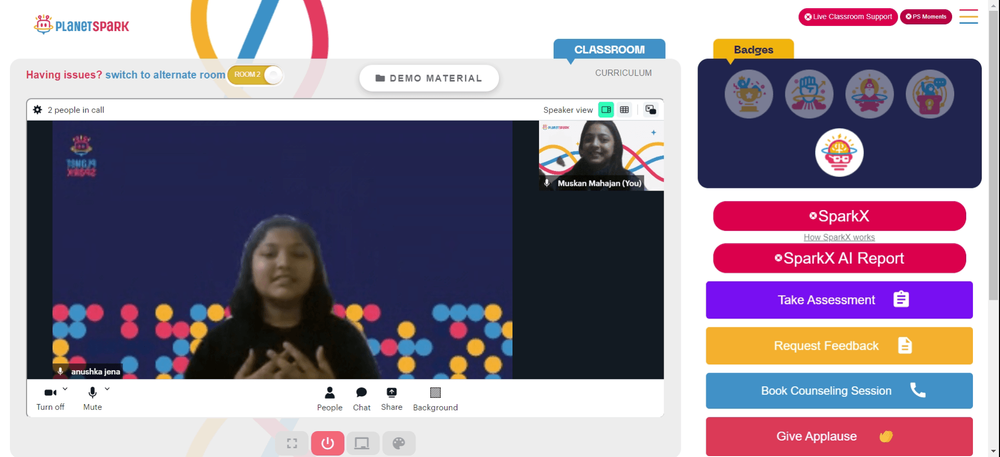
Task: Click Live Classroom Support button
Action: (x=848, y=17)
